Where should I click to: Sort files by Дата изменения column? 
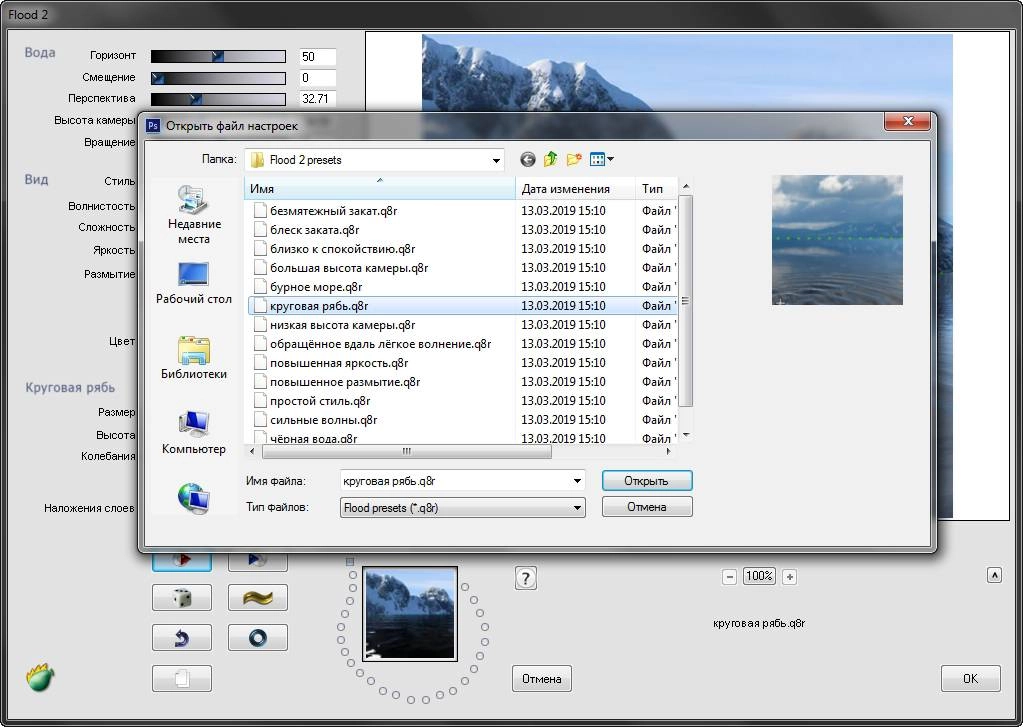click(575, 189)
